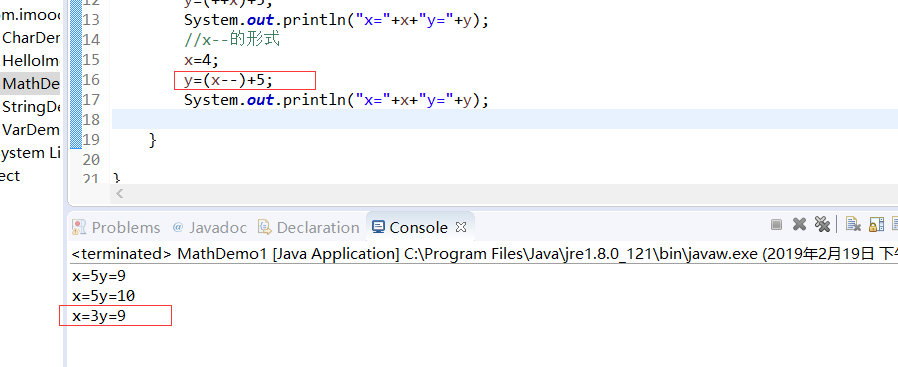The width and height of the screenshot is (898, 367).
Task: Click the println statement on line 17
Action: (336, 100)
